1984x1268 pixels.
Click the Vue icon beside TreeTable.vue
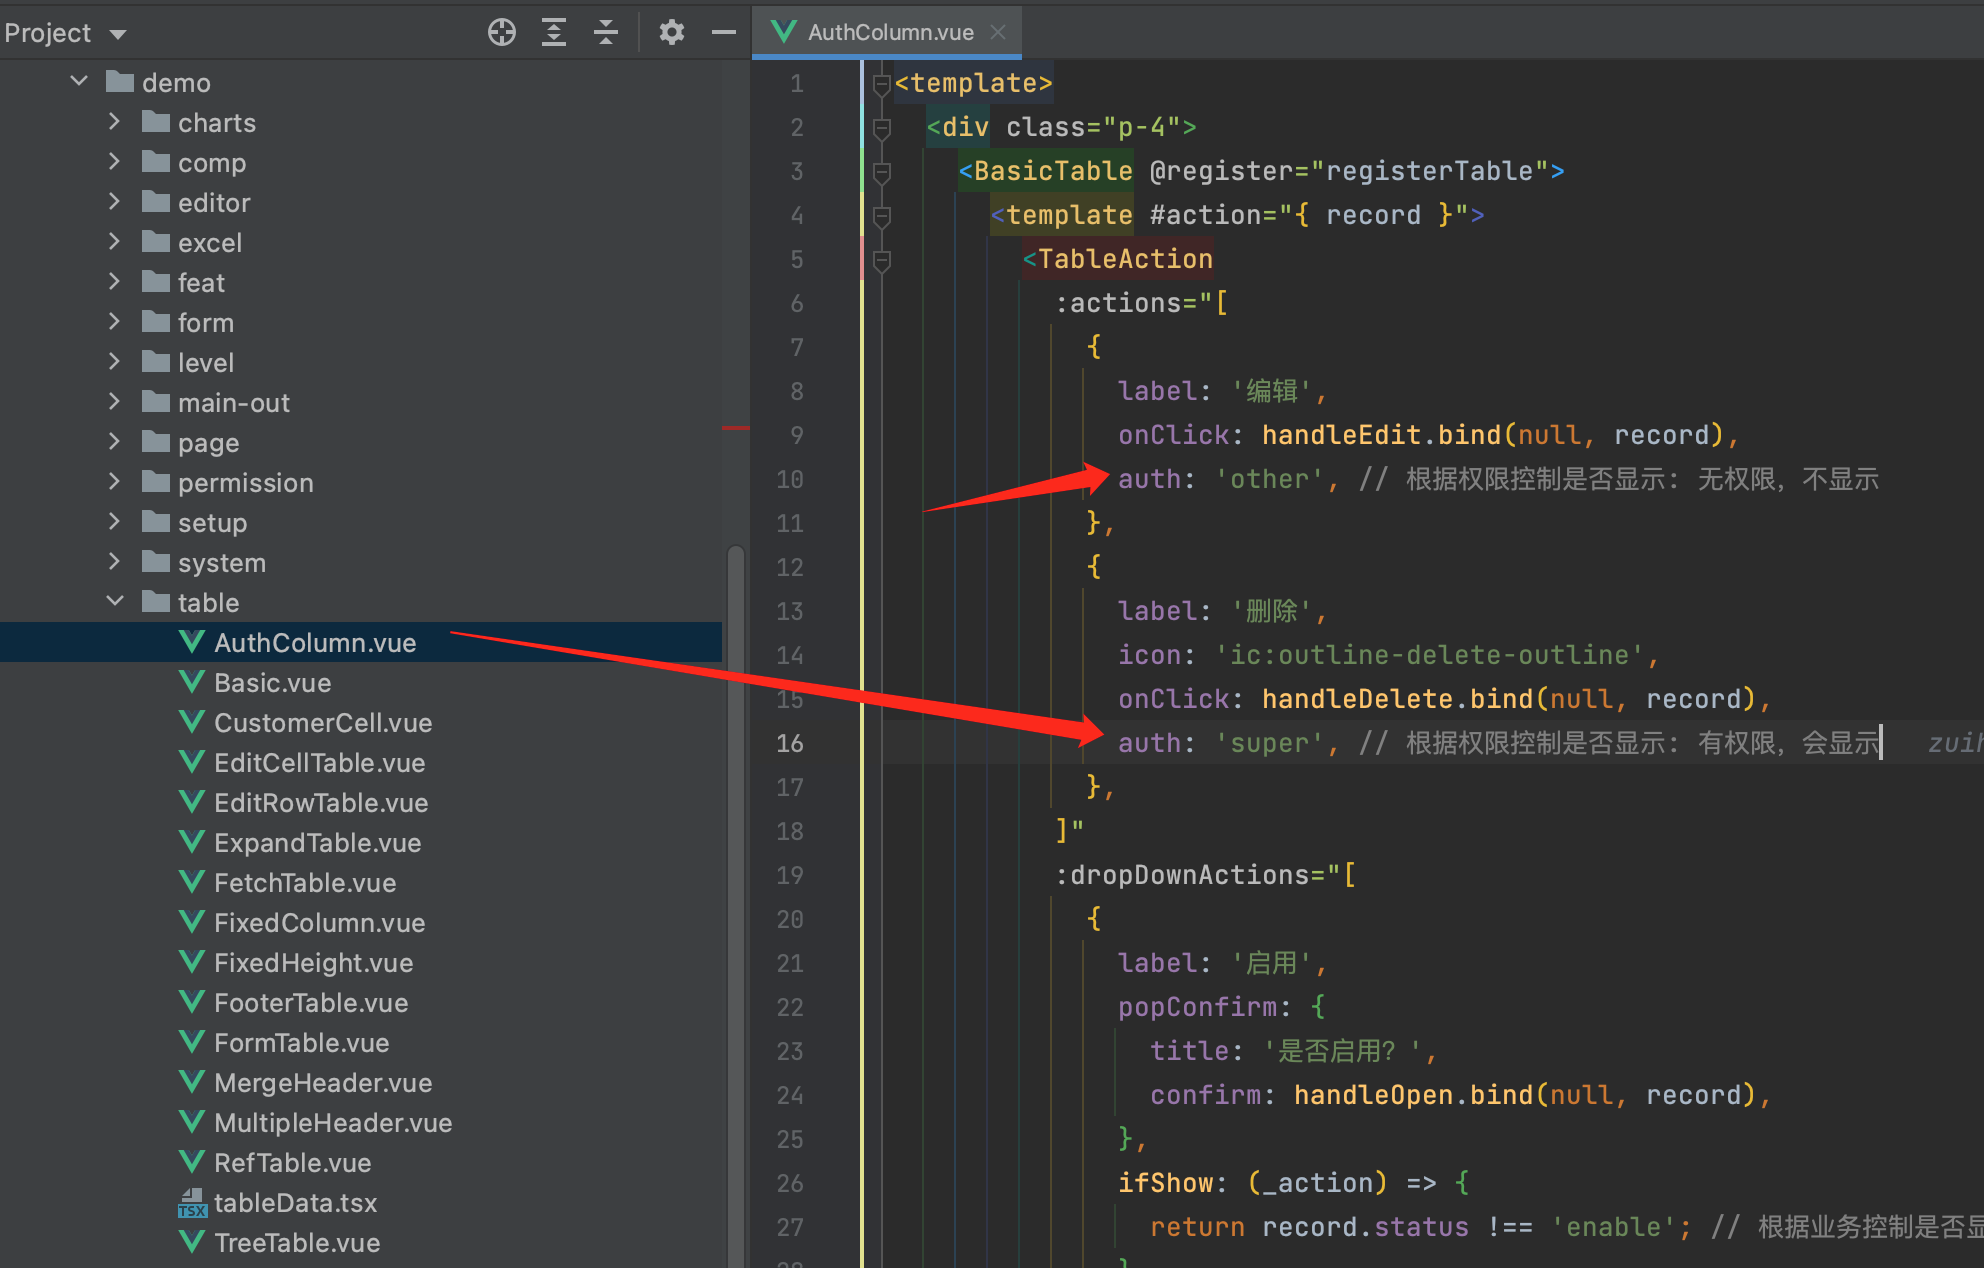coord(191,1242)
